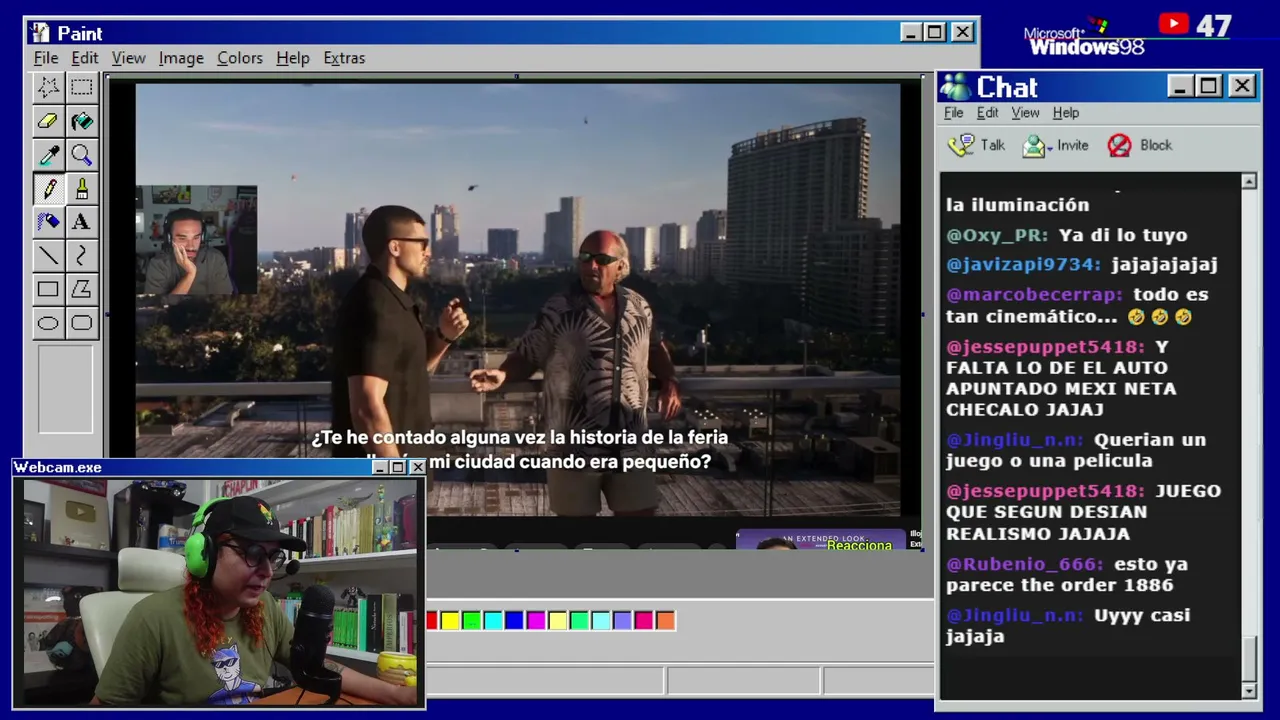Open the Edit menu in Chat window
Screen dimensions: 1280x720
pyautogui.click(x=988, y=113)
